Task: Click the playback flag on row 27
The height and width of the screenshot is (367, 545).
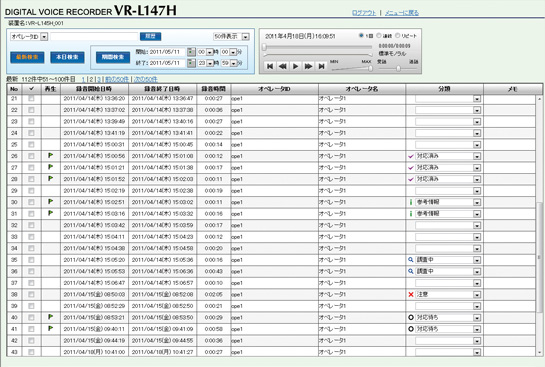Action: [x=51, y=167]
